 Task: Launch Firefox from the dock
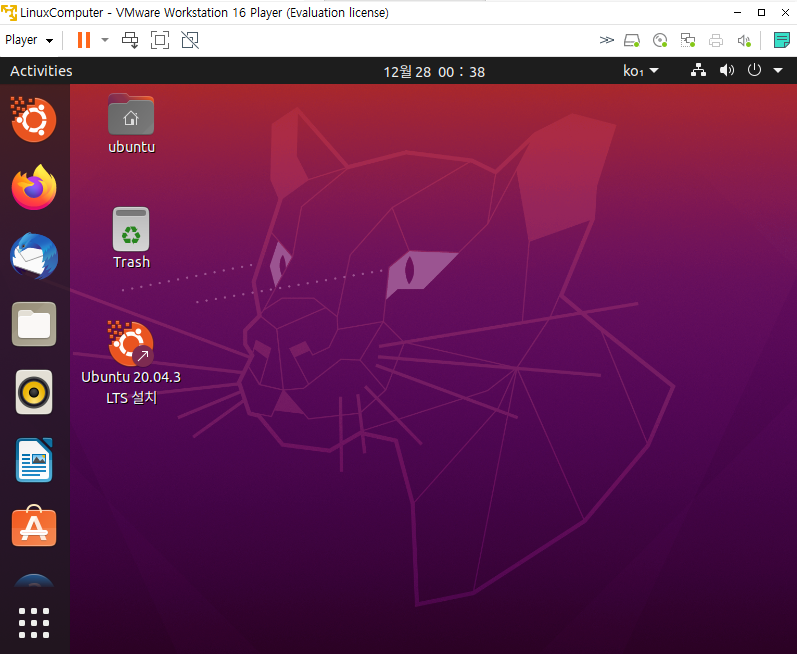tap(34, 187)
